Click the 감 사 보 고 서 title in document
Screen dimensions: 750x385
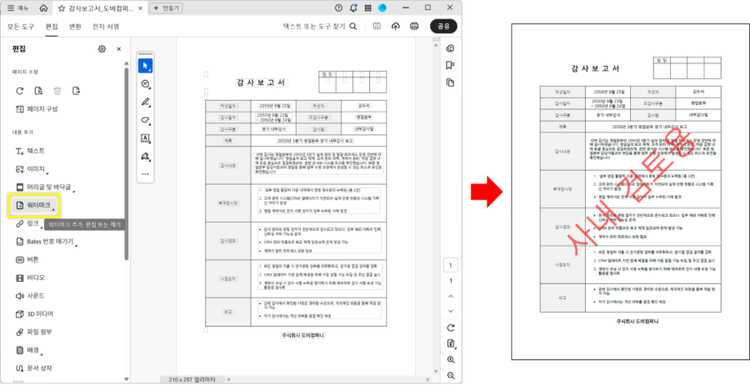(x=261, y=83)
